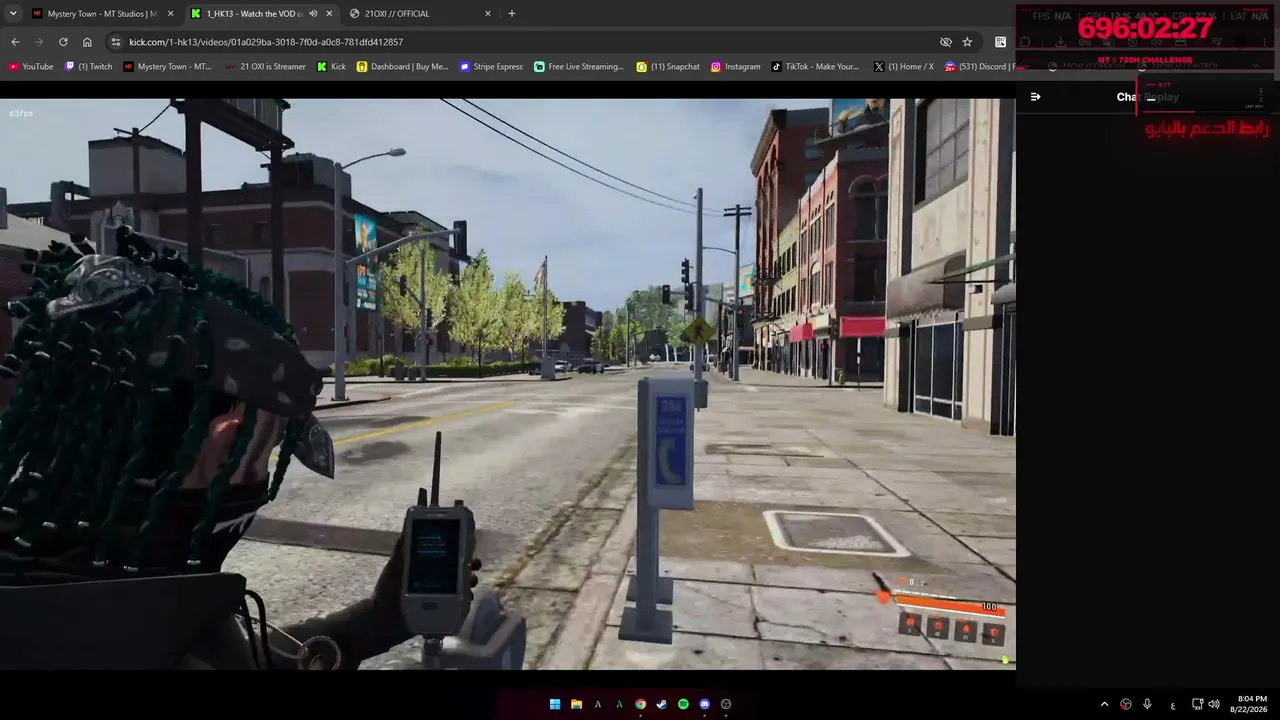Open the browser home page

click(87, 42)
